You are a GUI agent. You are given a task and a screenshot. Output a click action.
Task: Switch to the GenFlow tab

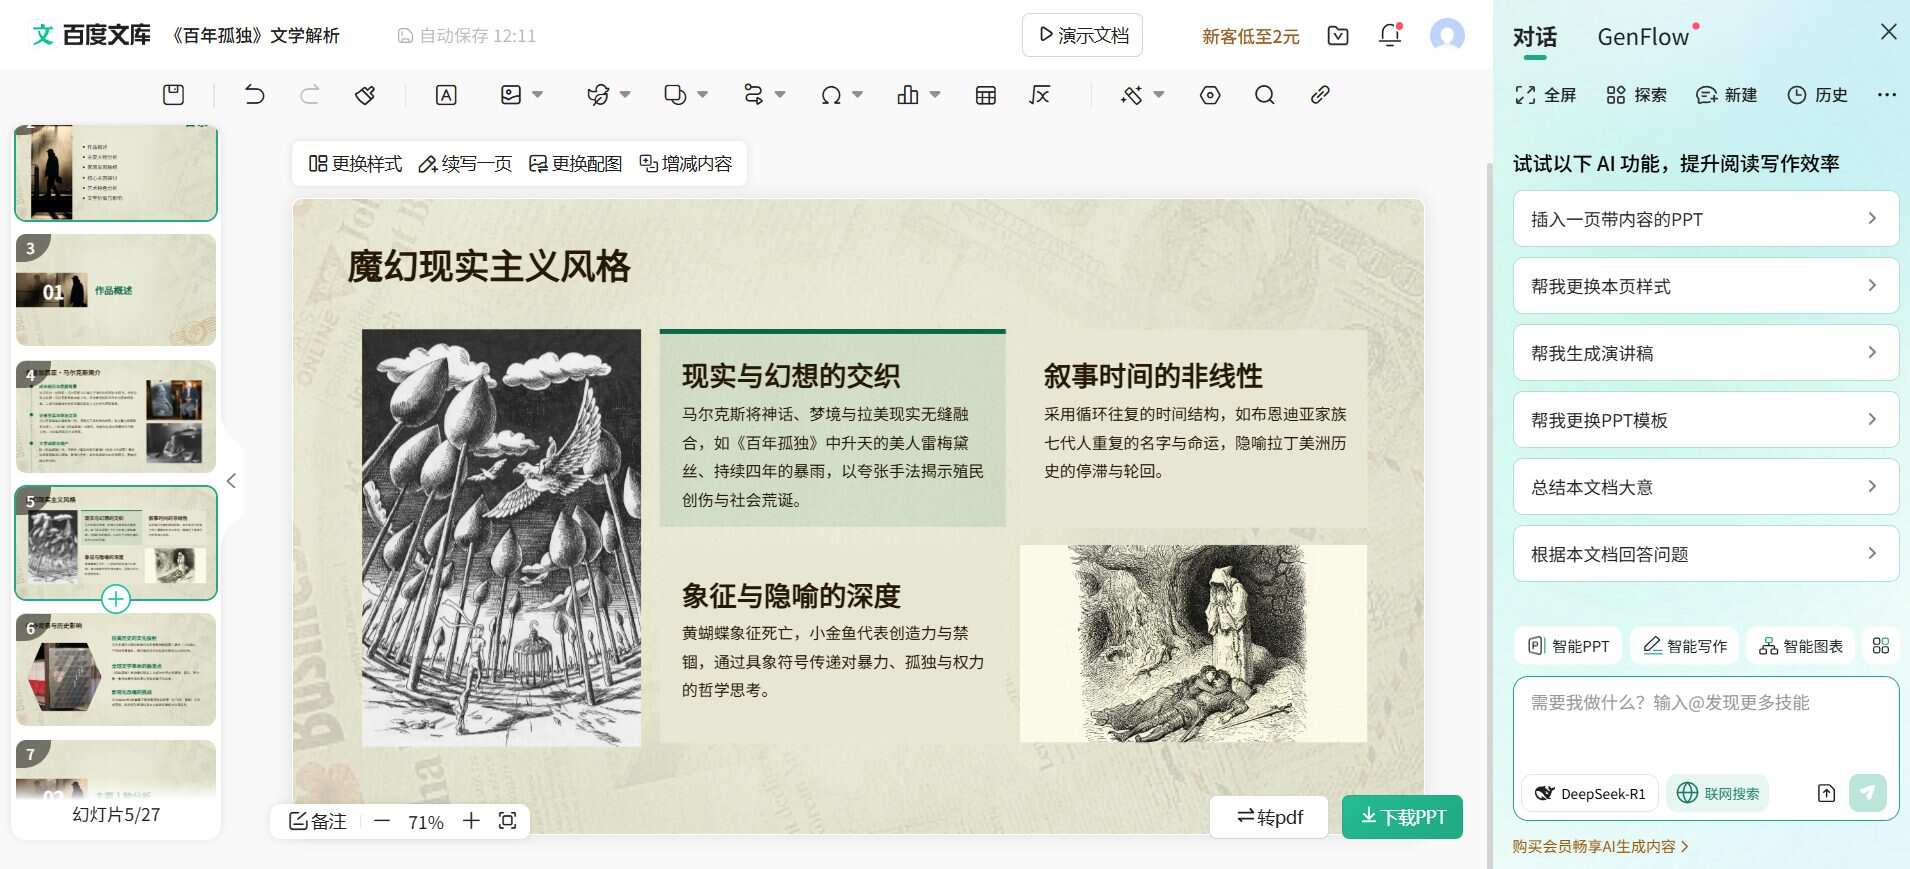[x=1643, y=37]
